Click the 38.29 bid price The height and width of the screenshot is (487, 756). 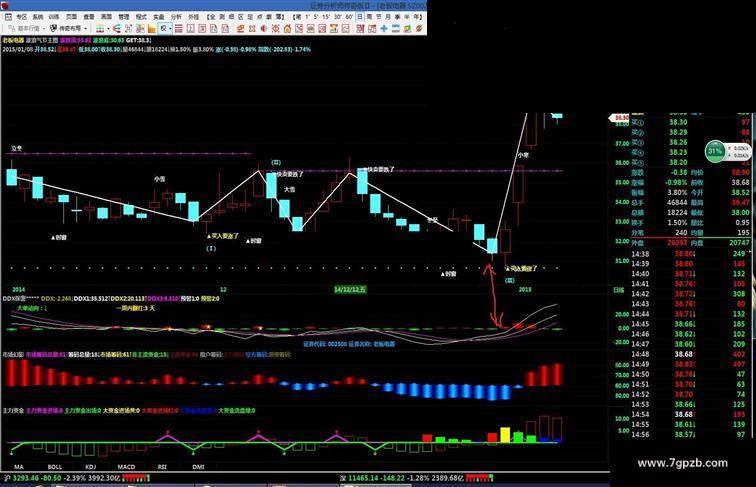coord(678,132)
